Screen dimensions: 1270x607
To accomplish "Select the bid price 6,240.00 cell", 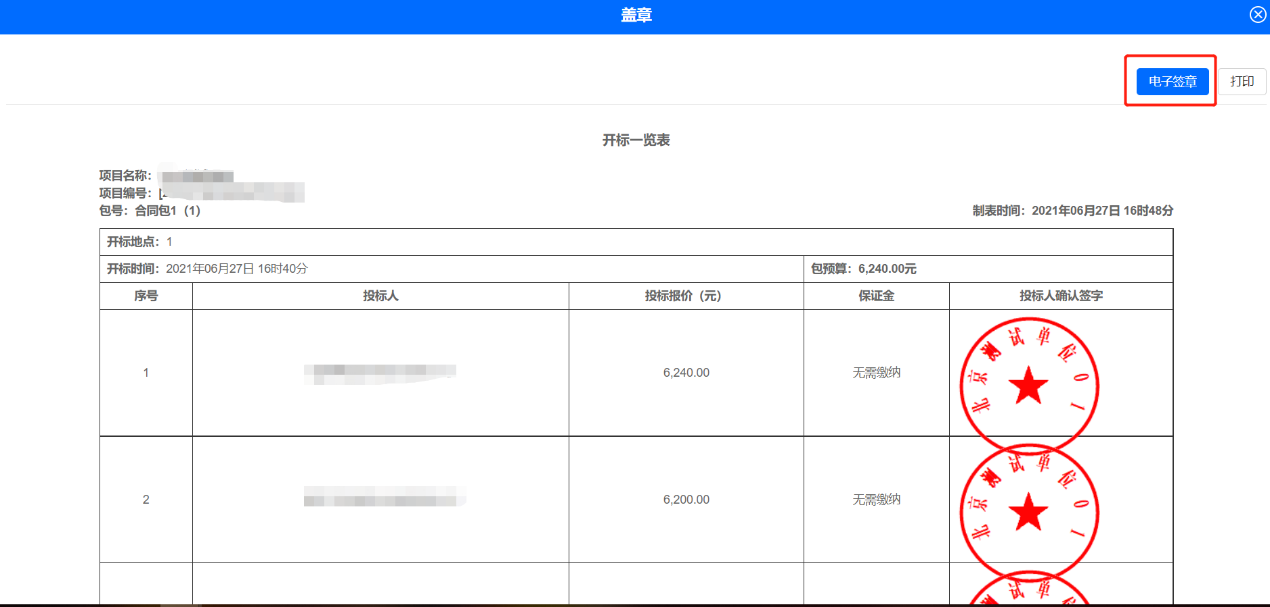I will 686,373.
